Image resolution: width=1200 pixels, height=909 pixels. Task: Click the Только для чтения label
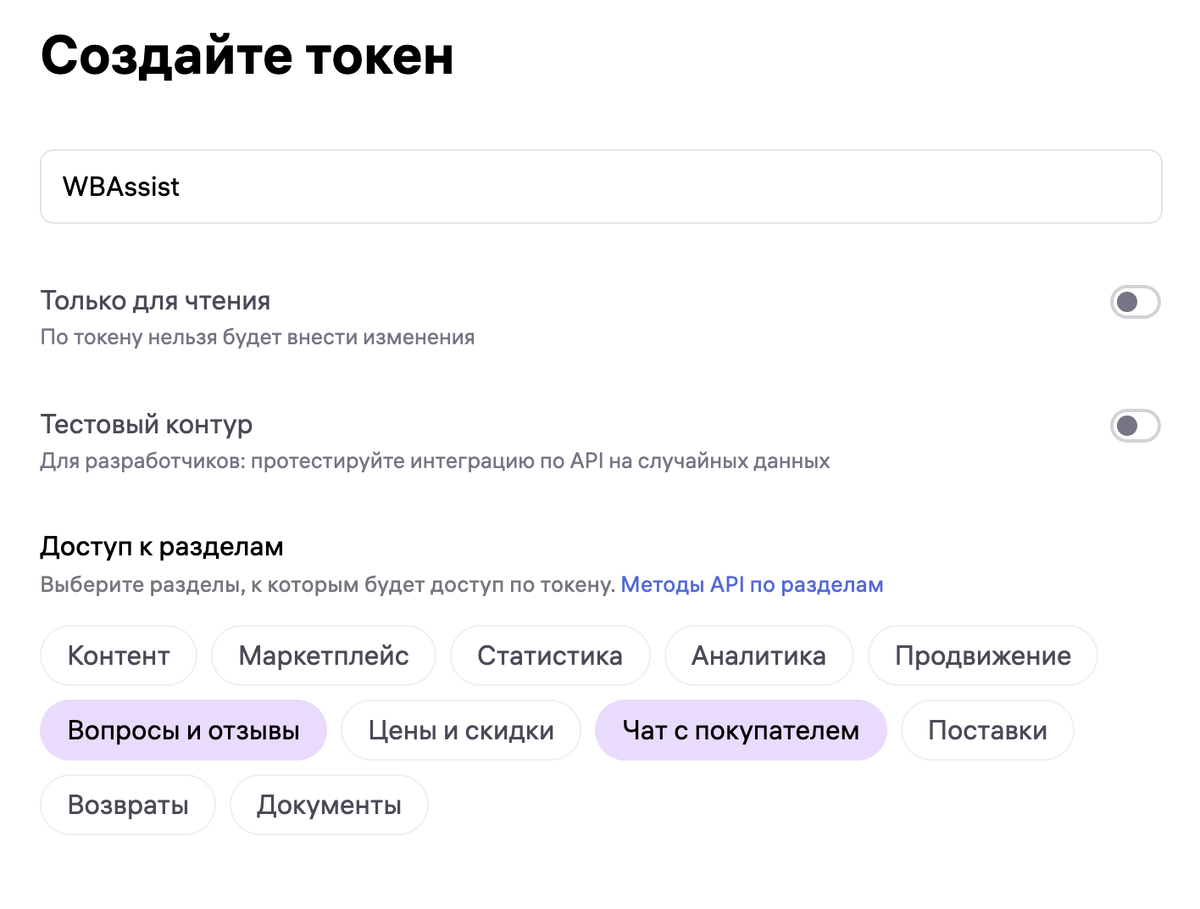tap(155, 300)
